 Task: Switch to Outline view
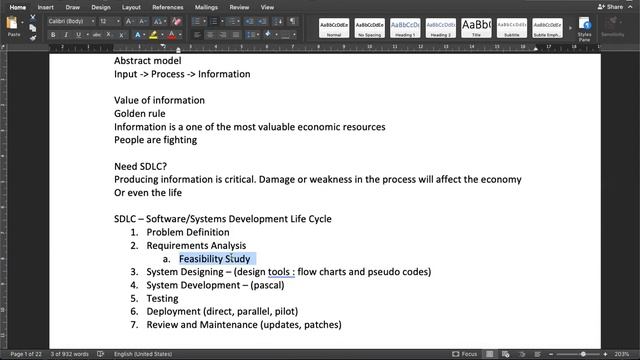click(x=522, y=354)
